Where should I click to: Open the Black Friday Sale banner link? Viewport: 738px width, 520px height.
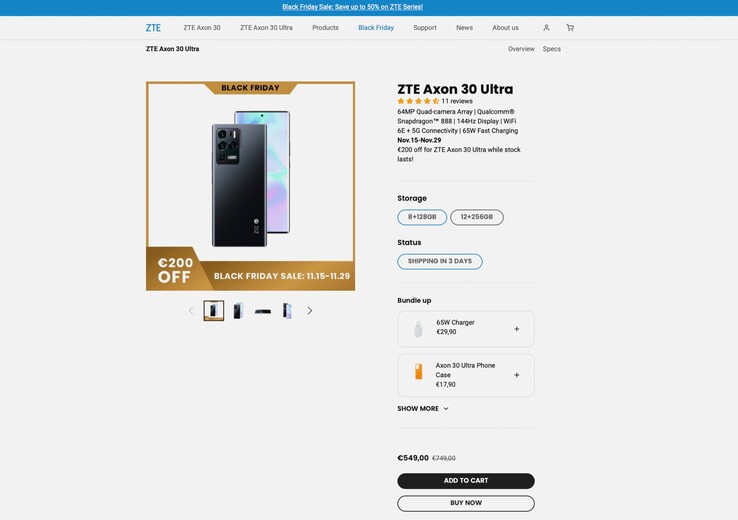[352, 7]
